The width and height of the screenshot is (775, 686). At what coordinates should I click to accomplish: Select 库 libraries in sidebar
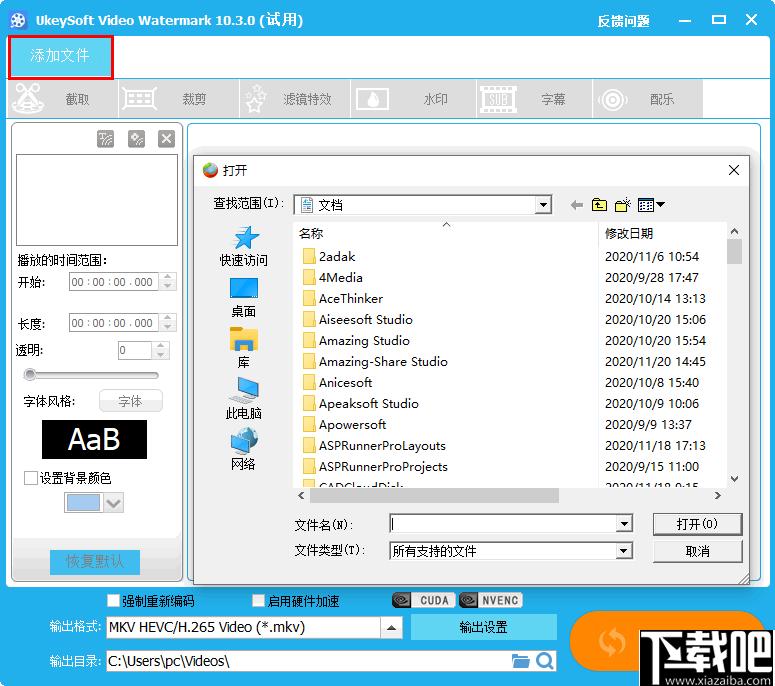click(x=244, y=347)
